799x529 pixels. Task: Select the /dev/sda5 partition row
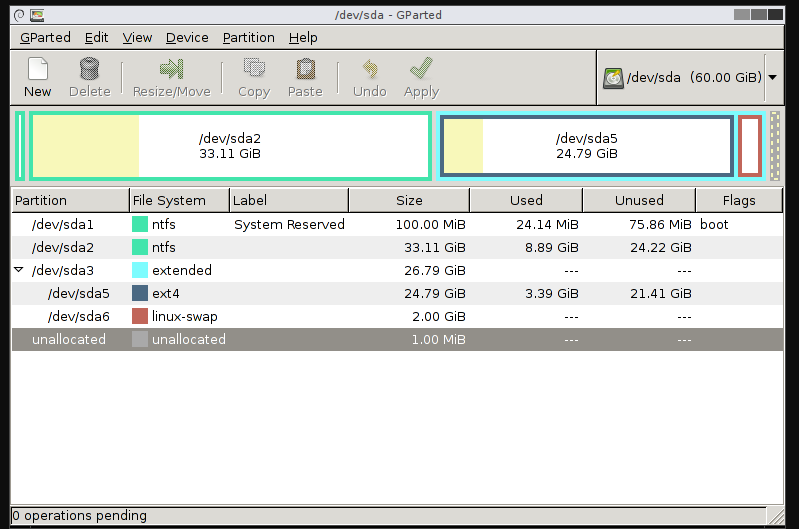[x=397, y=293]
